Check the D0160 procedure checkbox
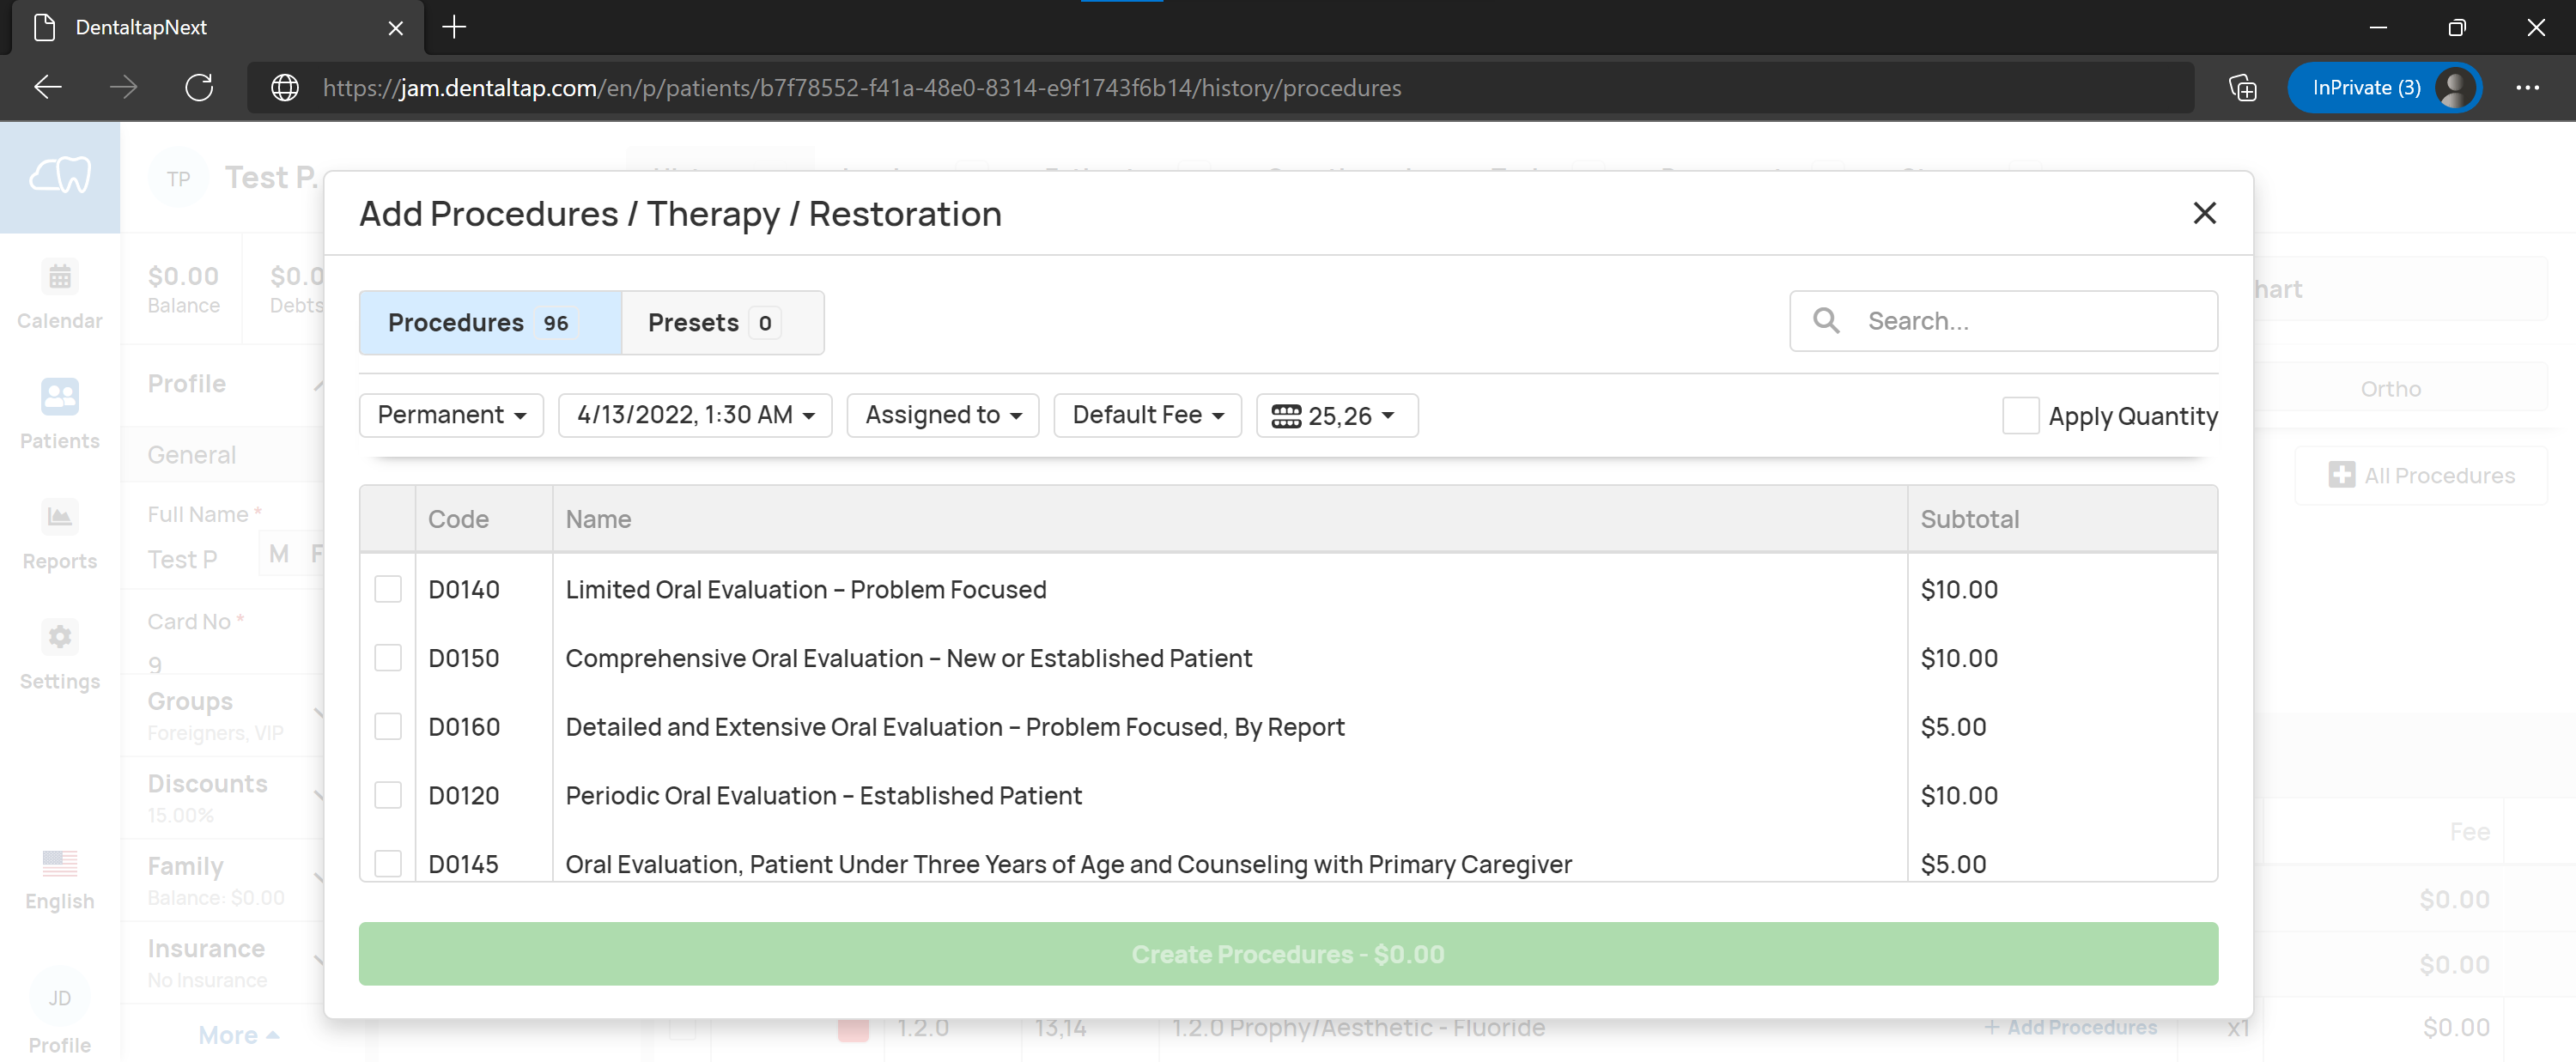The image size is (2576, 1062). 388,726
